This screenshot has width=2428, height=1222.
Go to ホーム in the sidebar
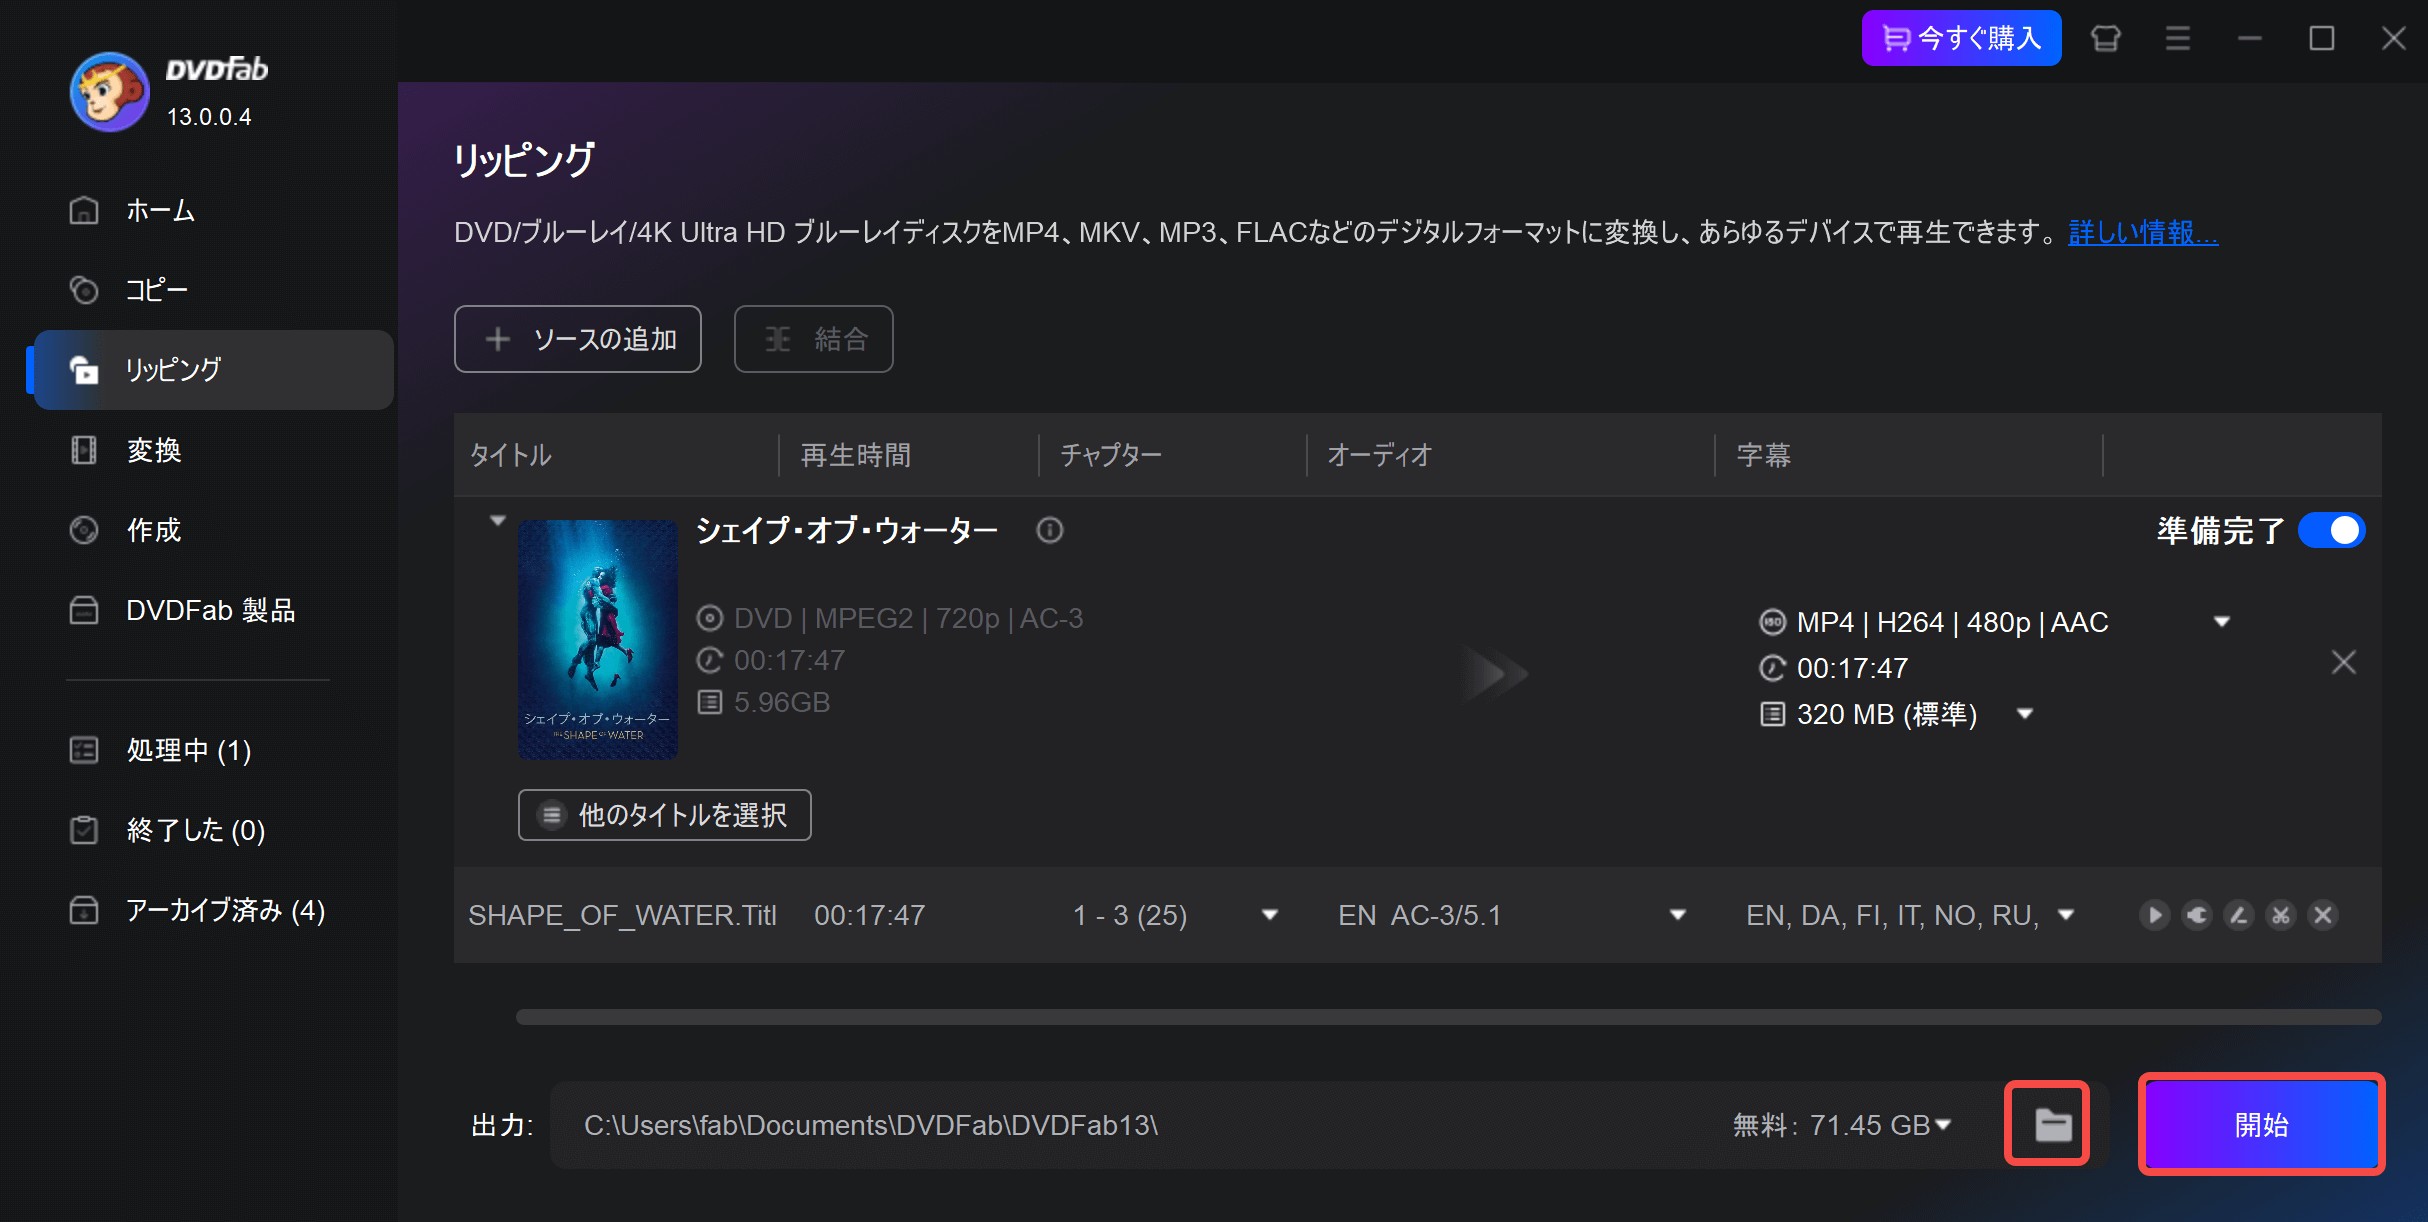[213, 210]
